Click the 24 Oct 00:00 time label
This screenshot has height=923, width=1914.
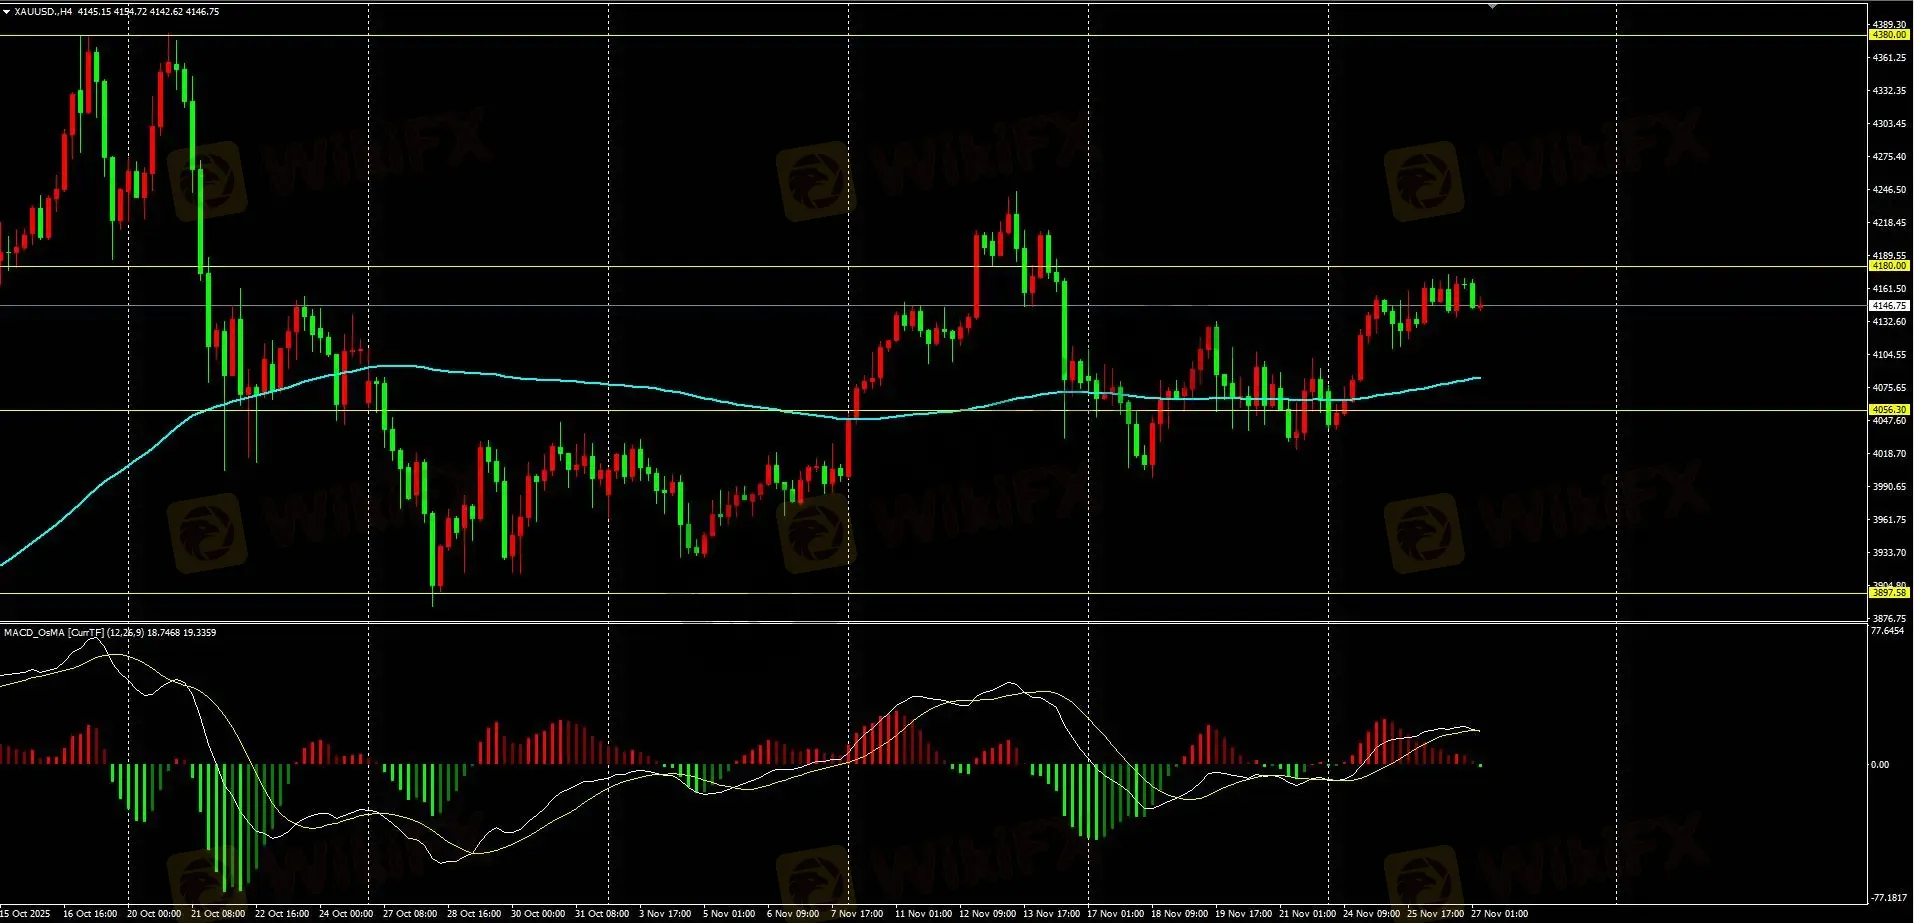pyautogui.click(x=346, y=913)
